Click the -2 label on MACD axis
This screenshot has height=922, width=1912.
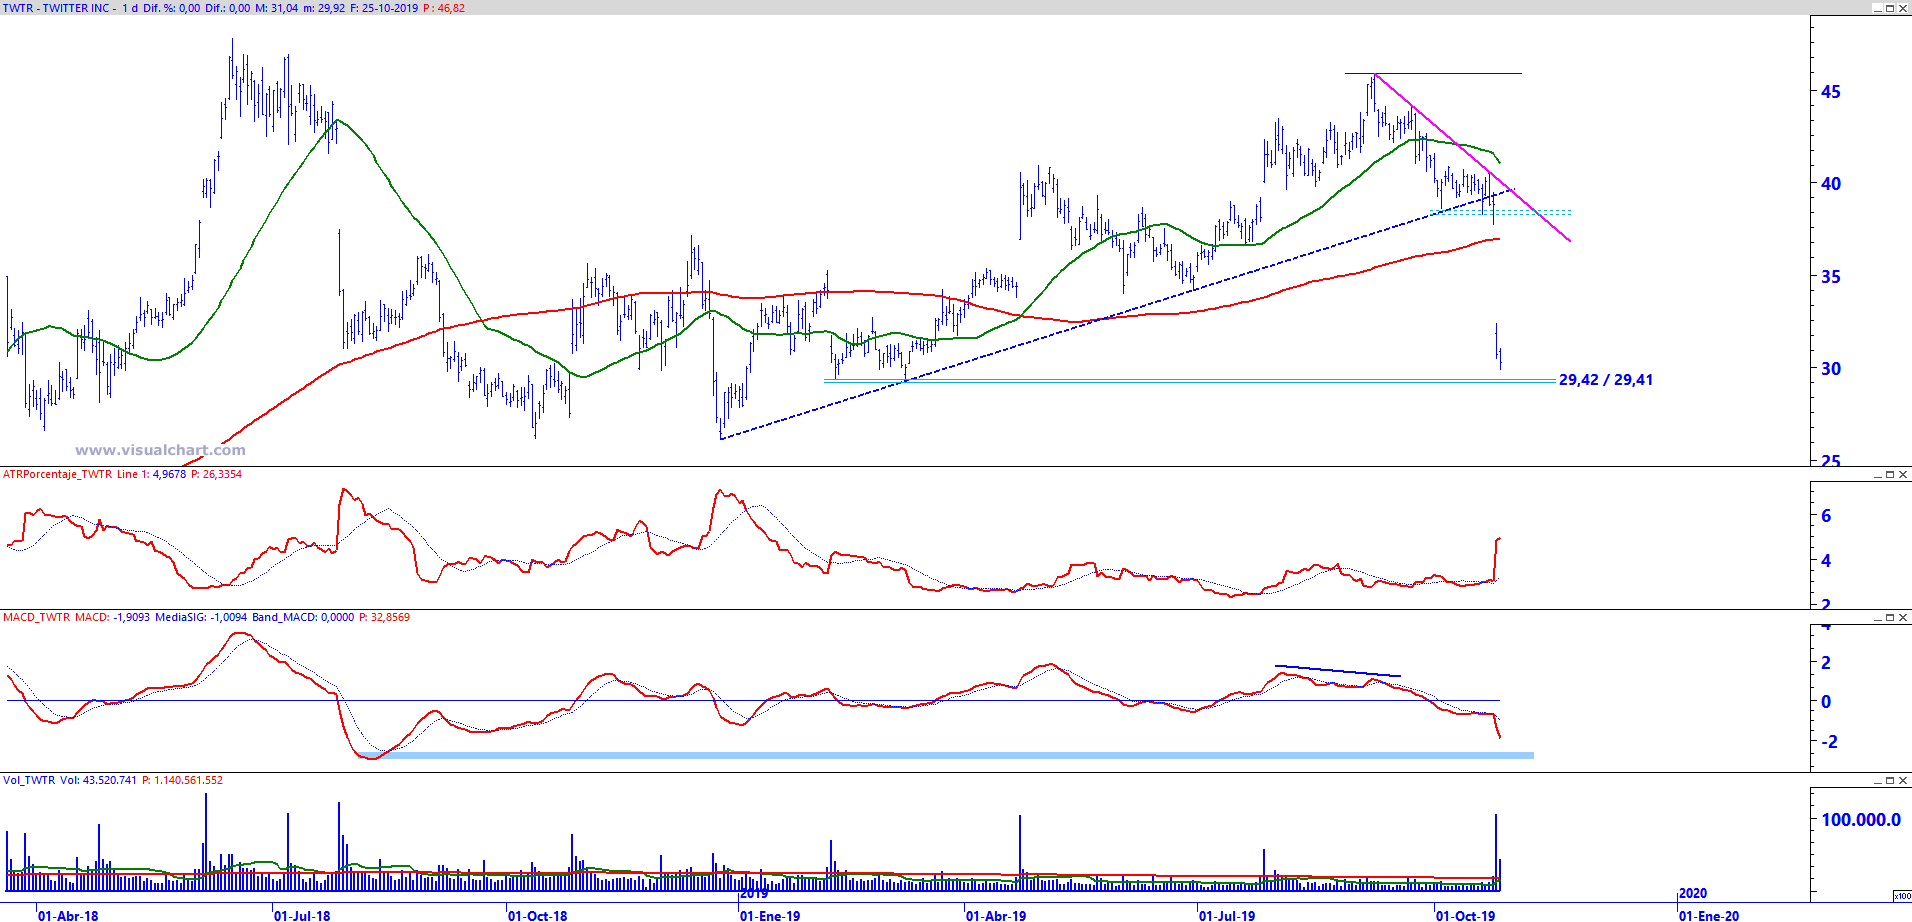(x=1829, y=742)
